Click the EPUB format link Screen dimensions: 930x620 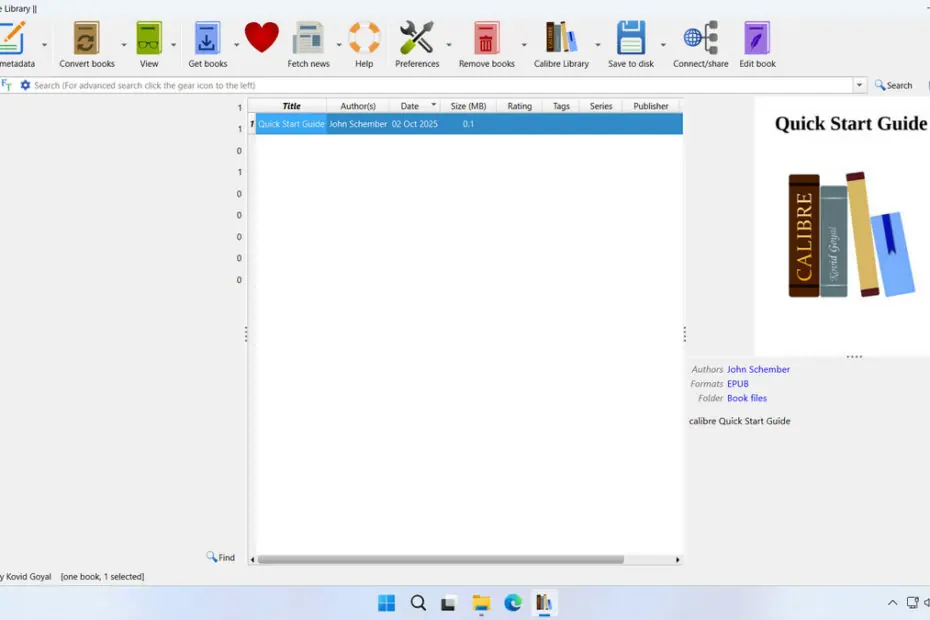click(x=737, y=384)
